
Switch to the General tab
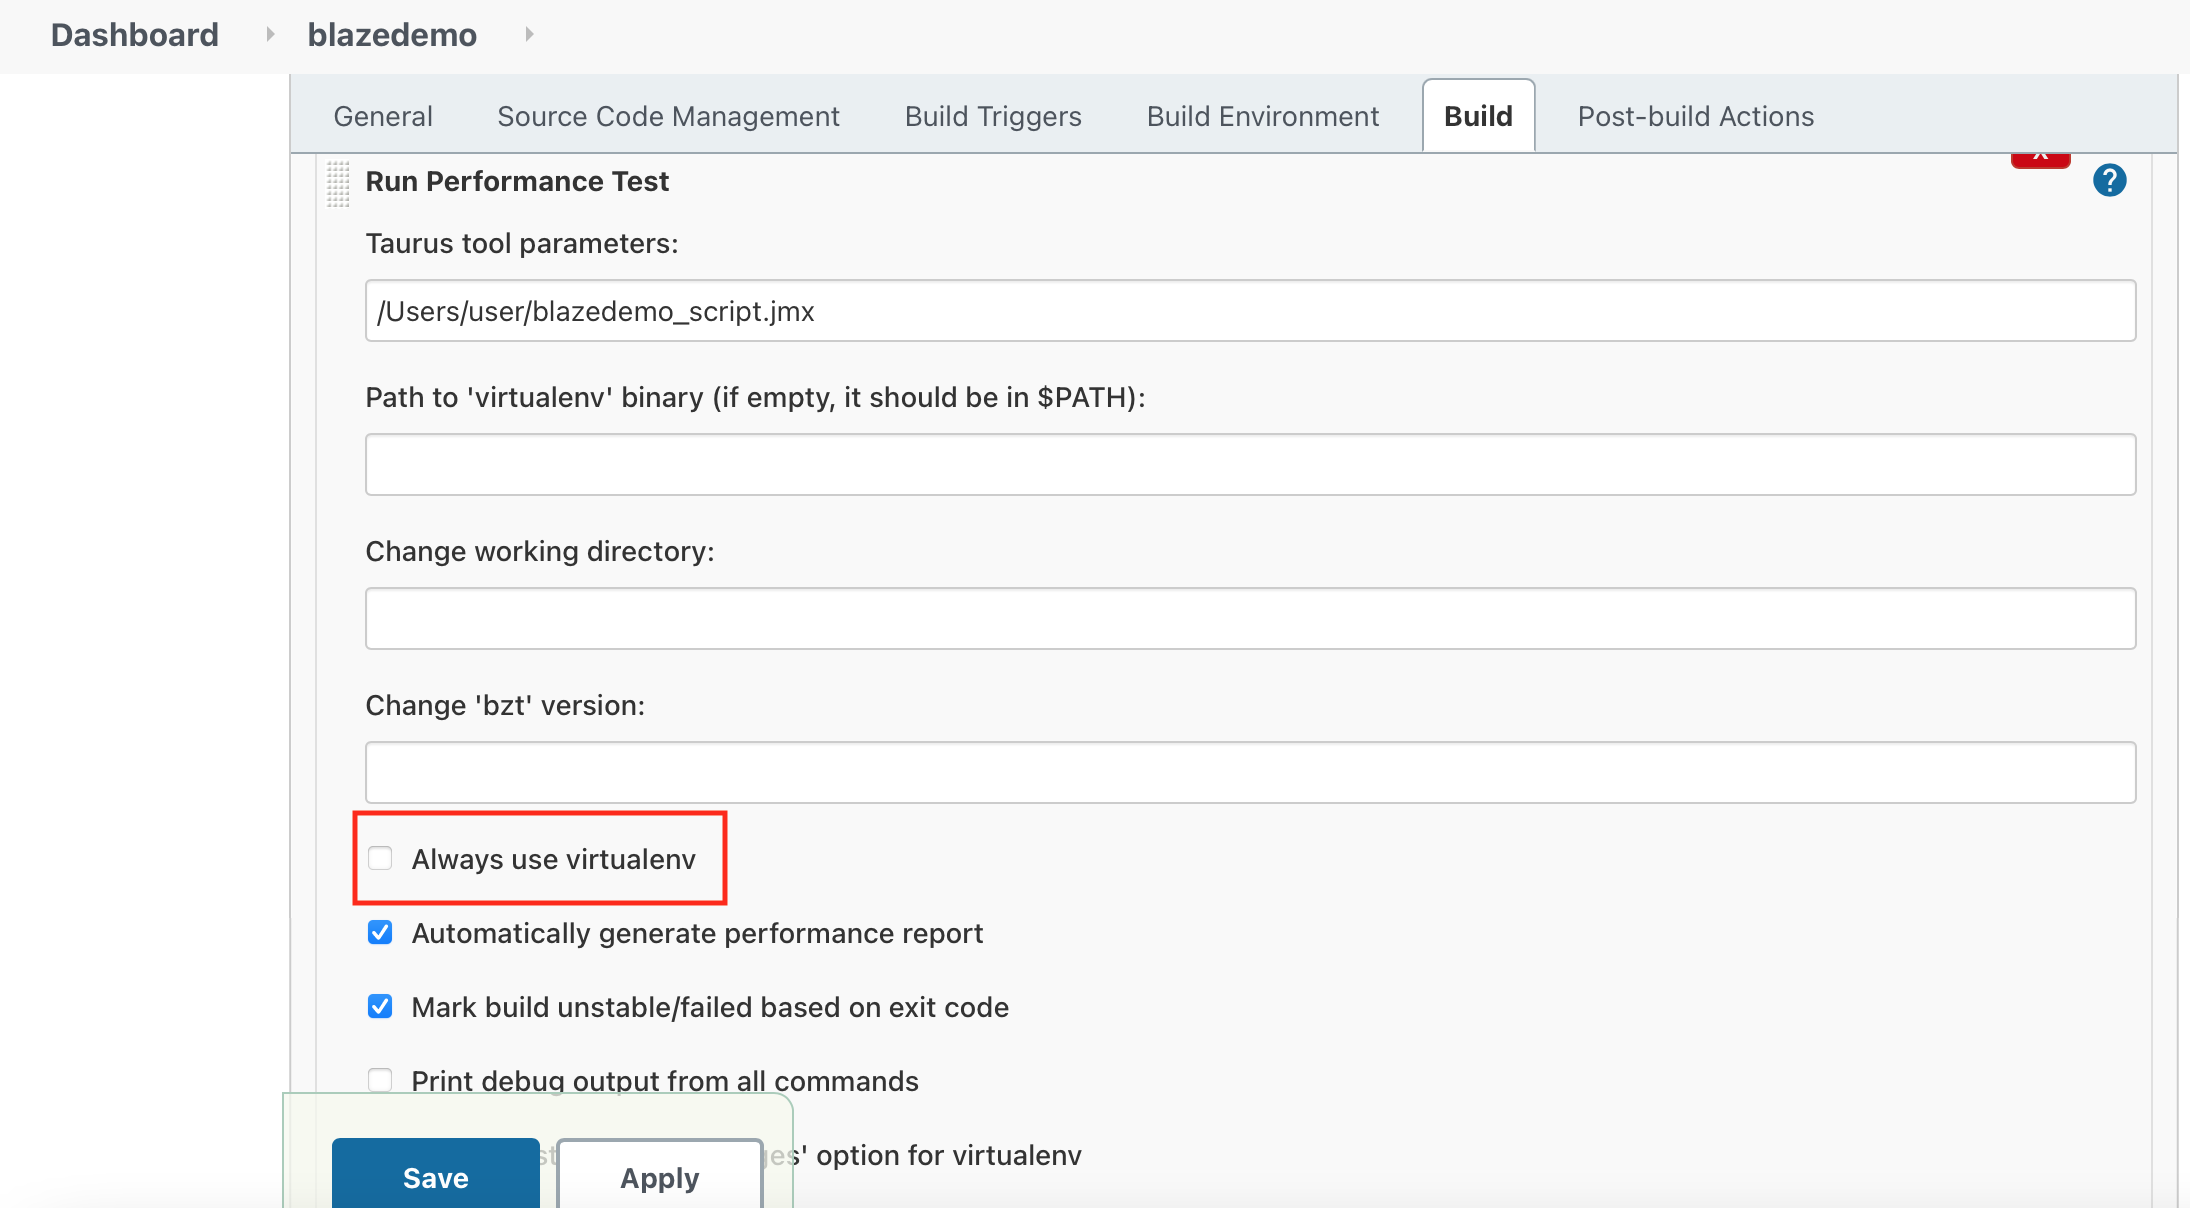click(383, 117)
